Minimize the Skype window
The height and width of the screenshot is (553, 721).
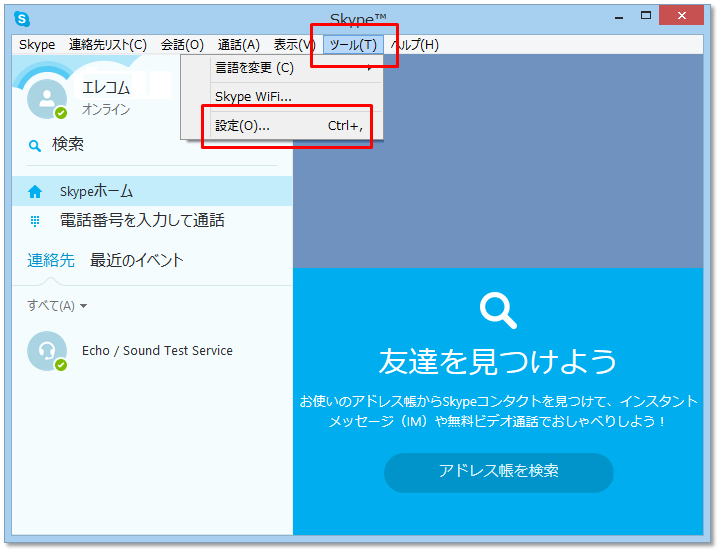[x=619, y=17]
